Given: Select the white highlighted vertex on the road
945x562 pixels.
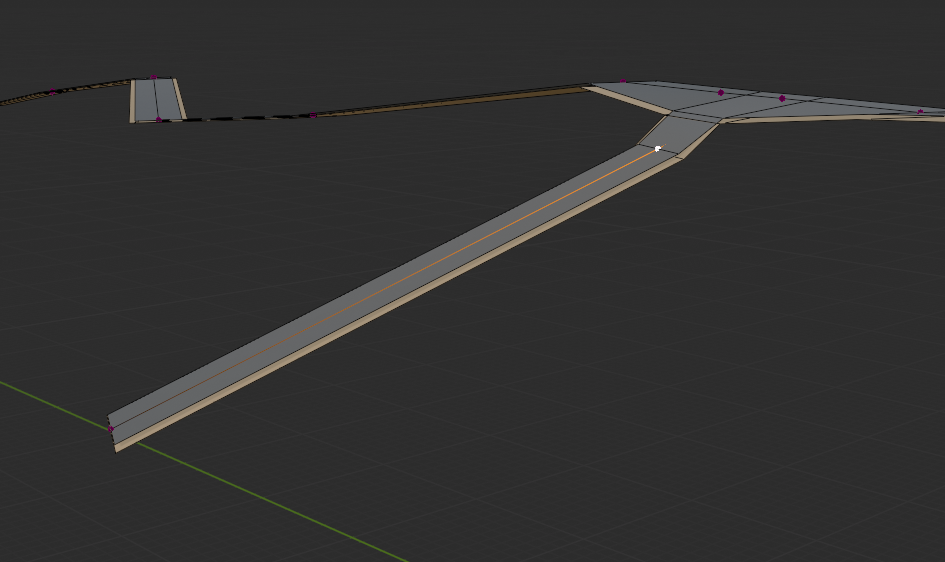Looking at the screenshot, I should tap(658, 148).
